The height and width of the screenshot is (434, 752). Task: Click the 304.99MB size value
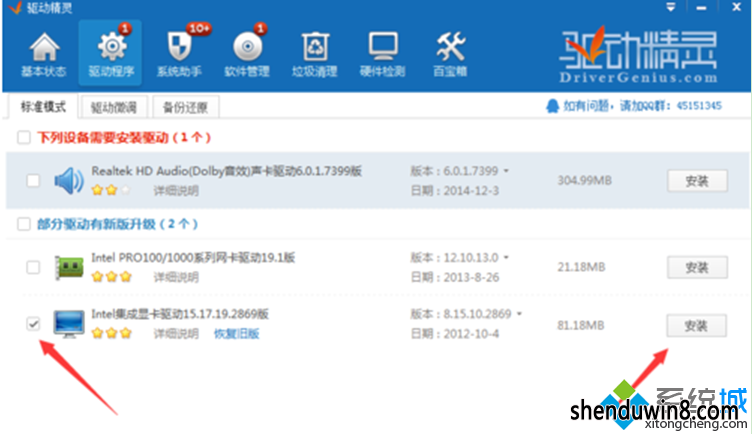point(584,180)
